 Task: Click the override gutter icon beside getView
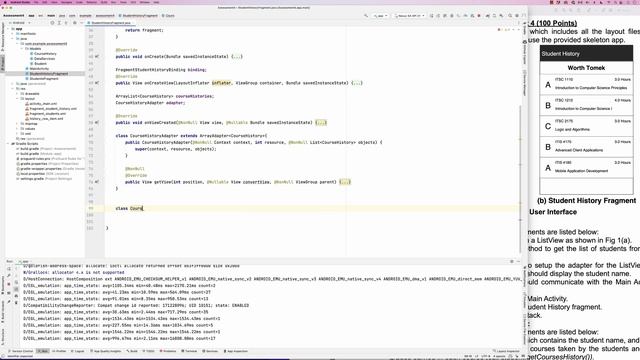pyautogui.click(x=97, y=182)
